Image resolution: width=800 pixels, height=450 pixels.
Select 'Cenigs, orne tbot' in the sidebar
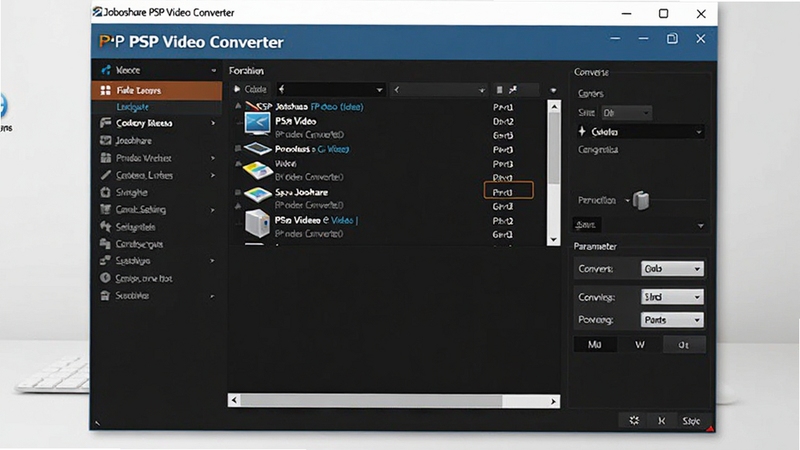click(144, 279)
